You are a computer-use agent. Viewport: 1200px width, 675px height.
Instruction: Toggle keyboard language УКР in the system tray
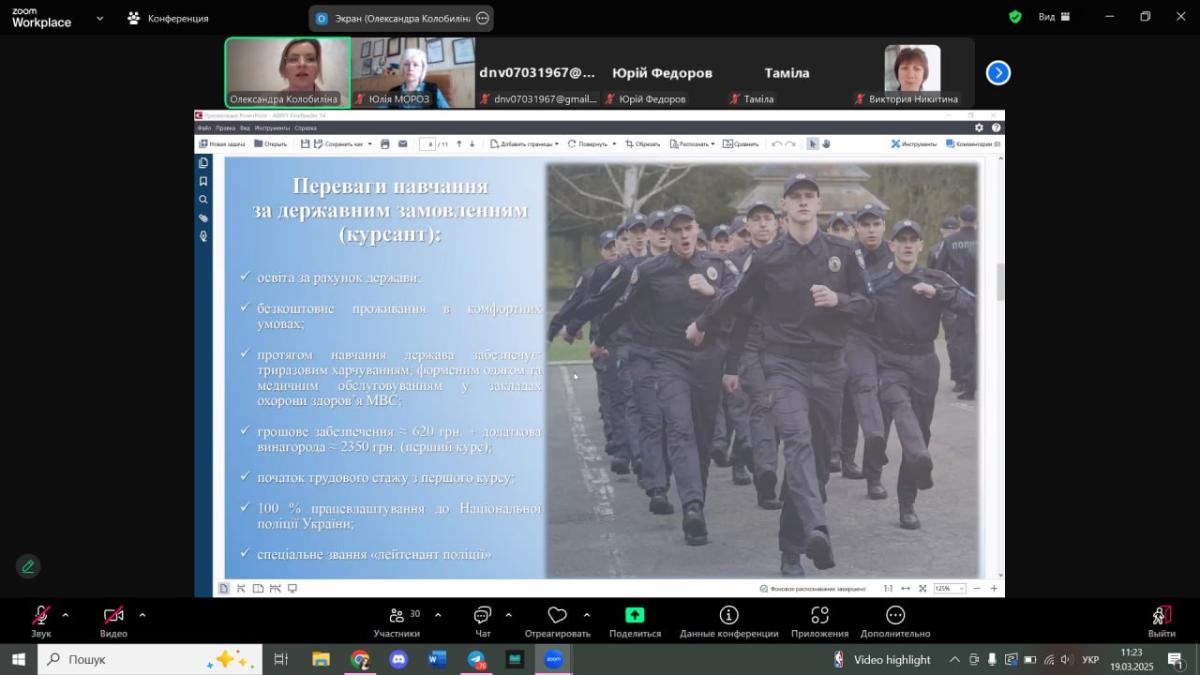1091,660
